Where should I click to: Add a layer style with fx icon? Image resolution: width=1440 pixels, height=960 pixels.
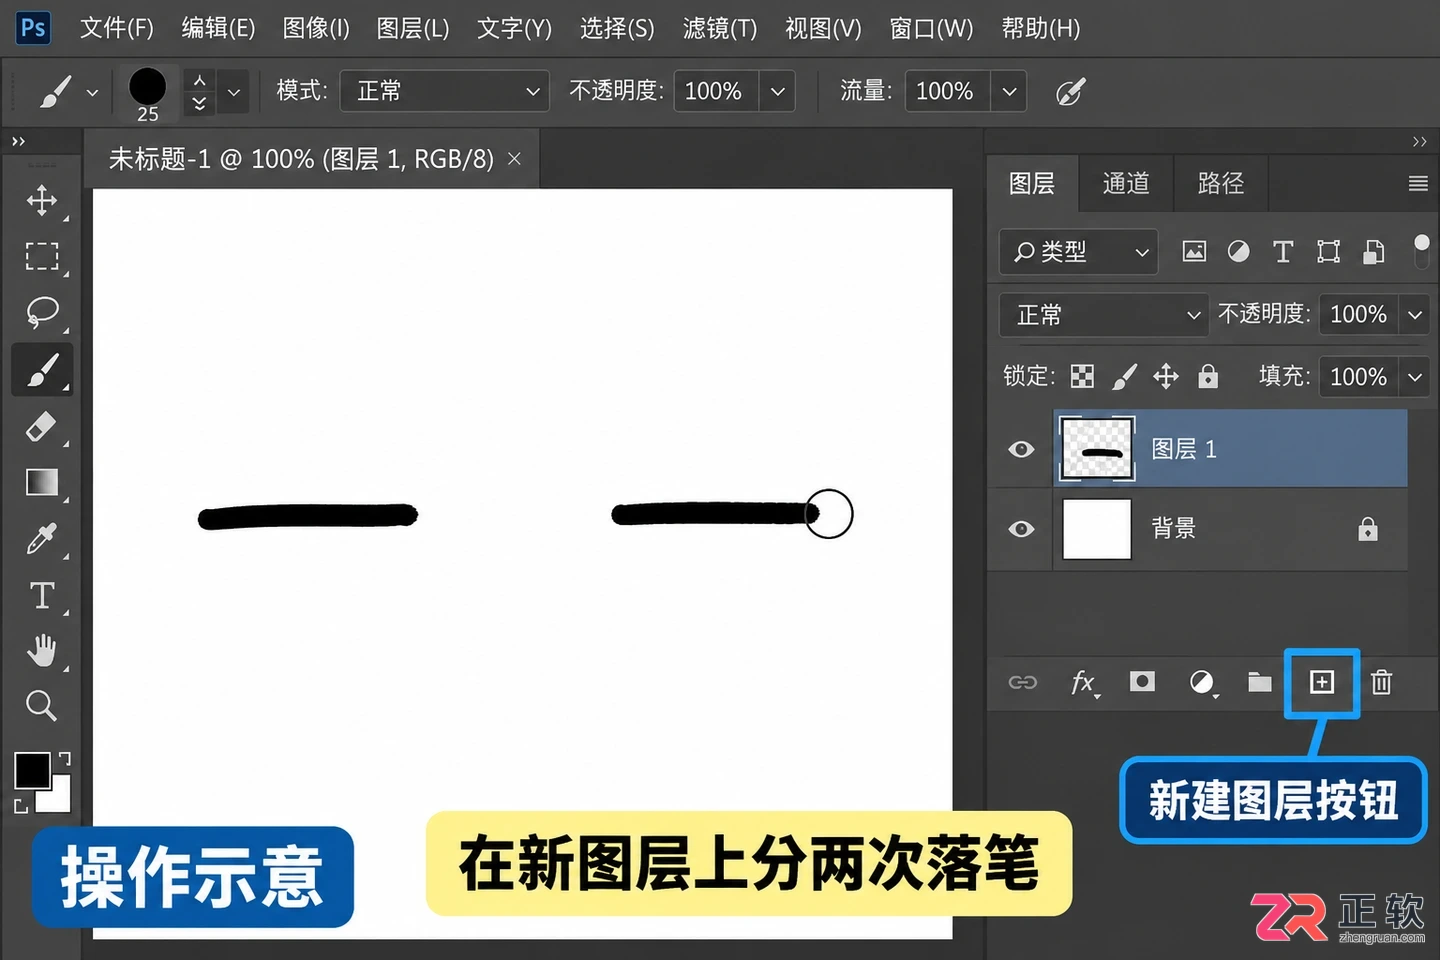pyautogui.click(x=1083, y=682)
